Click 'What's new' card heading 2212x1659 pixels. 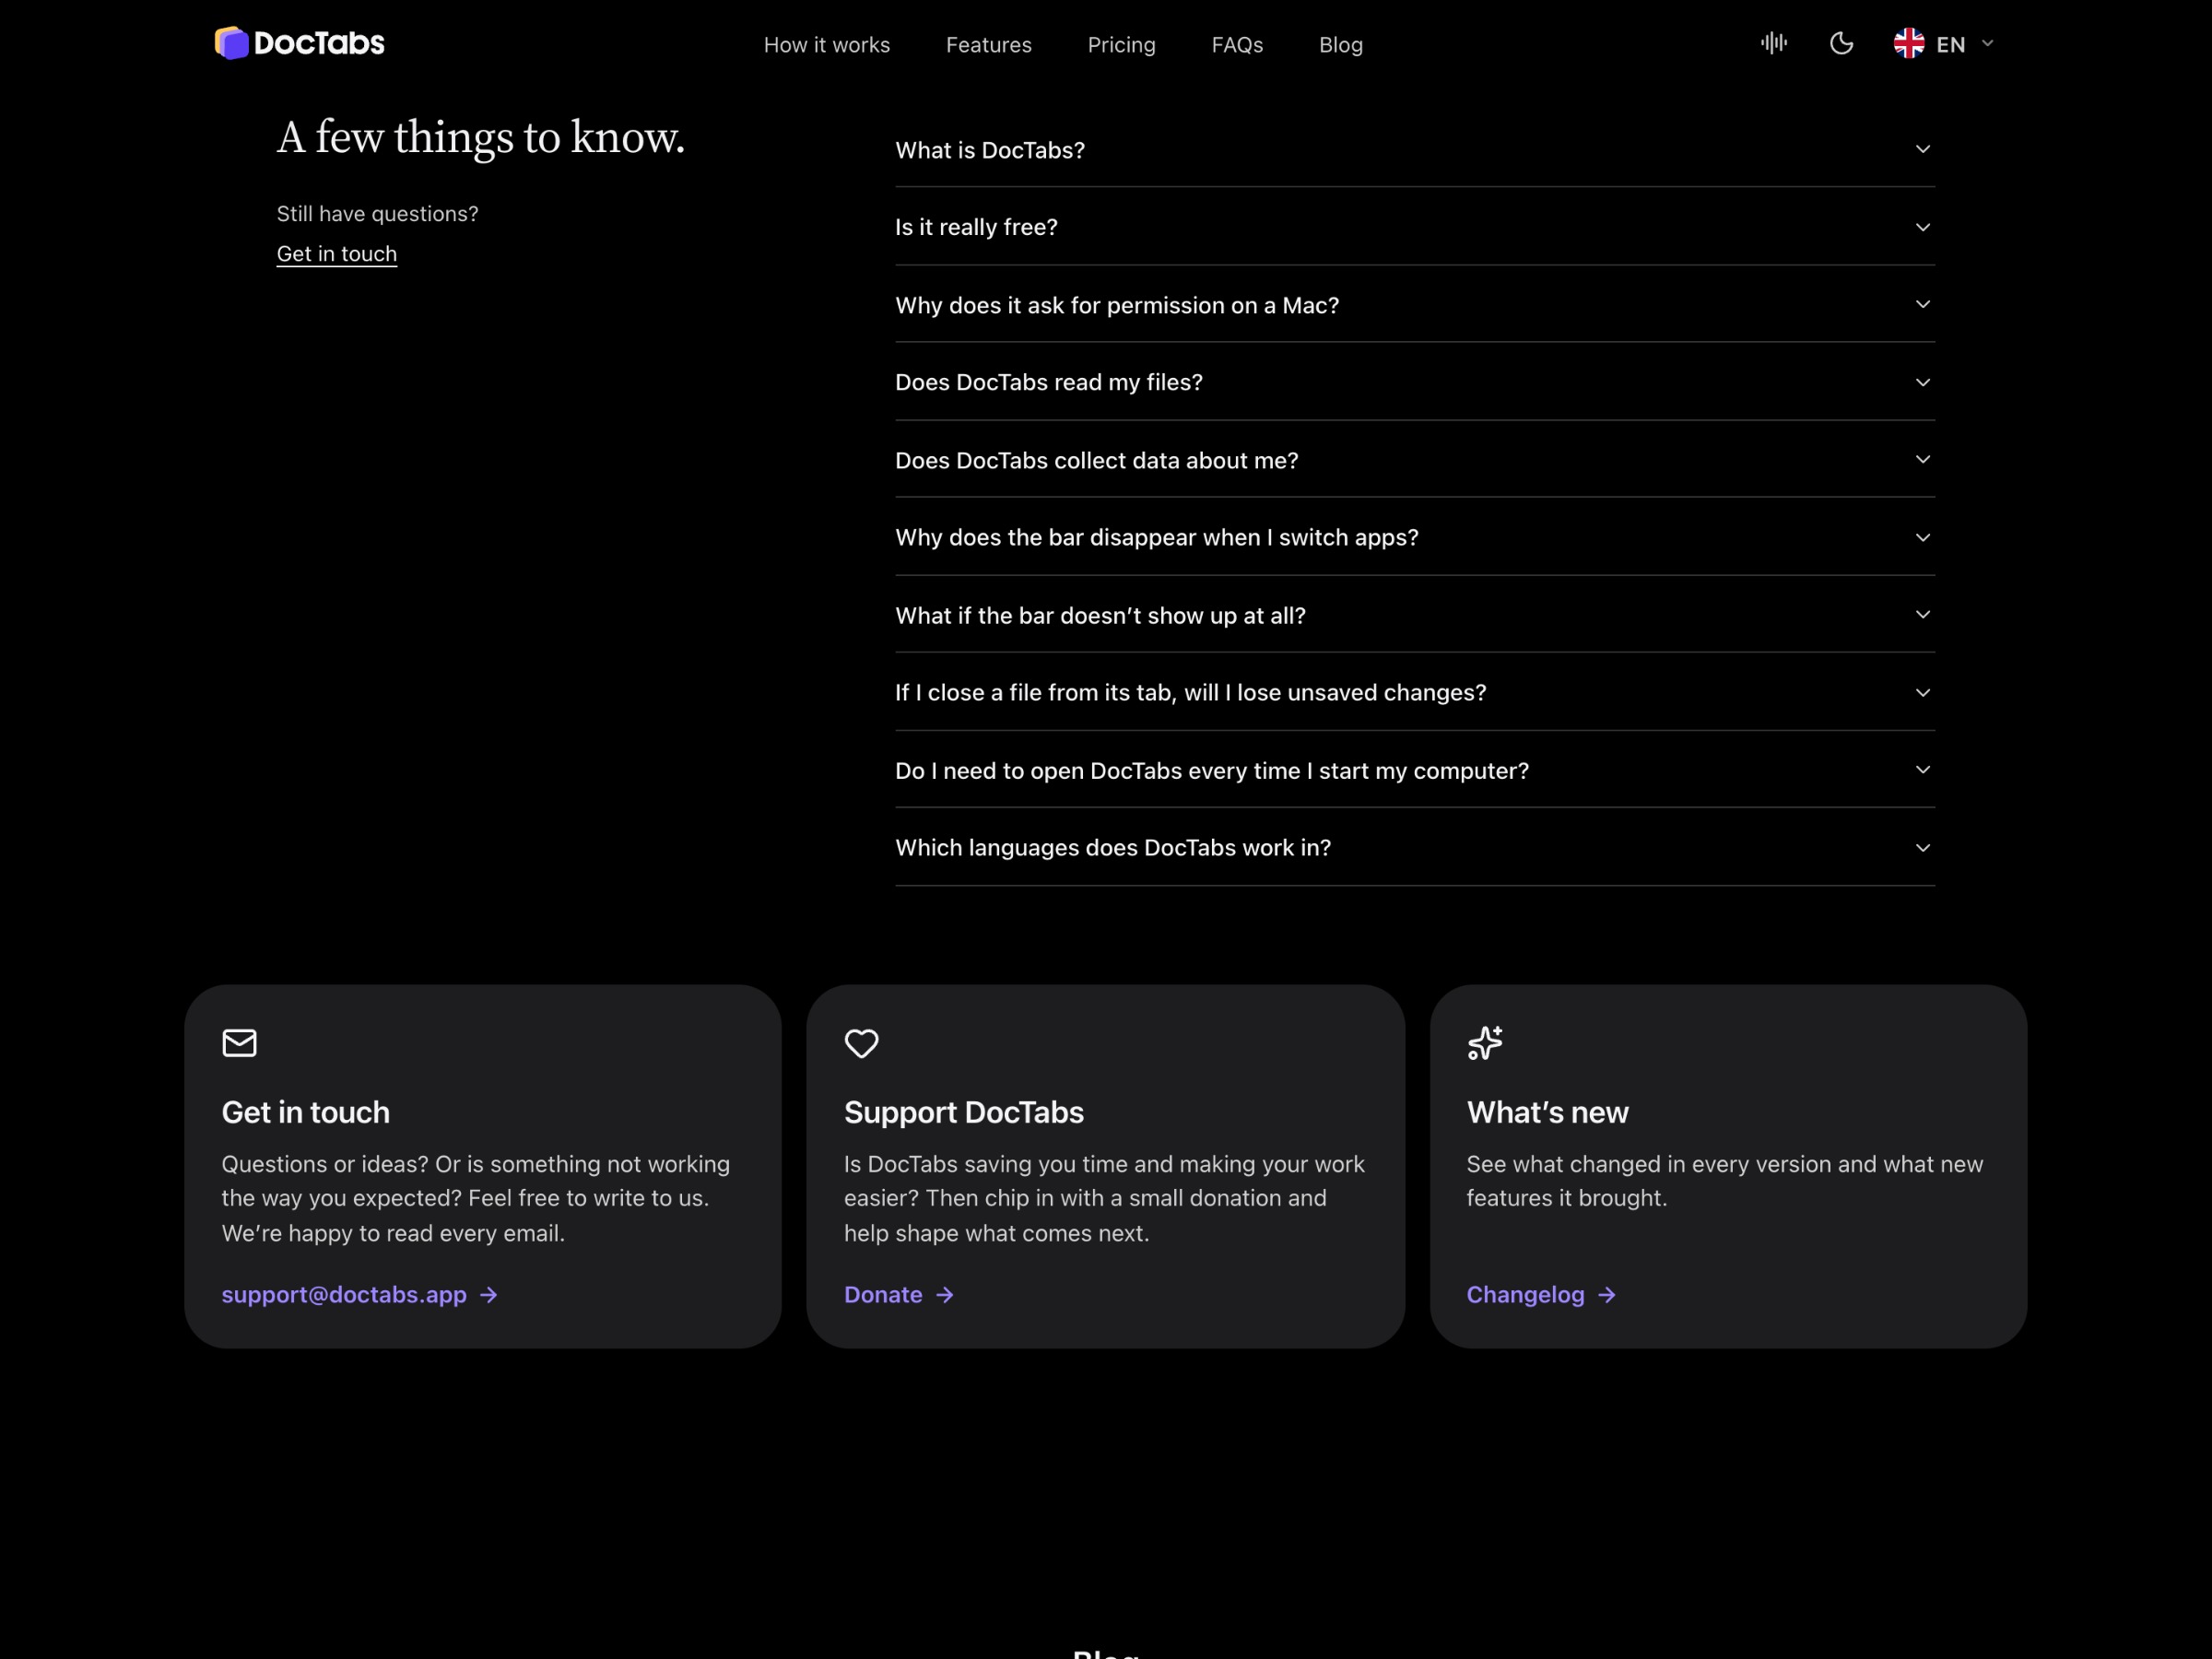(1547, 1112)
